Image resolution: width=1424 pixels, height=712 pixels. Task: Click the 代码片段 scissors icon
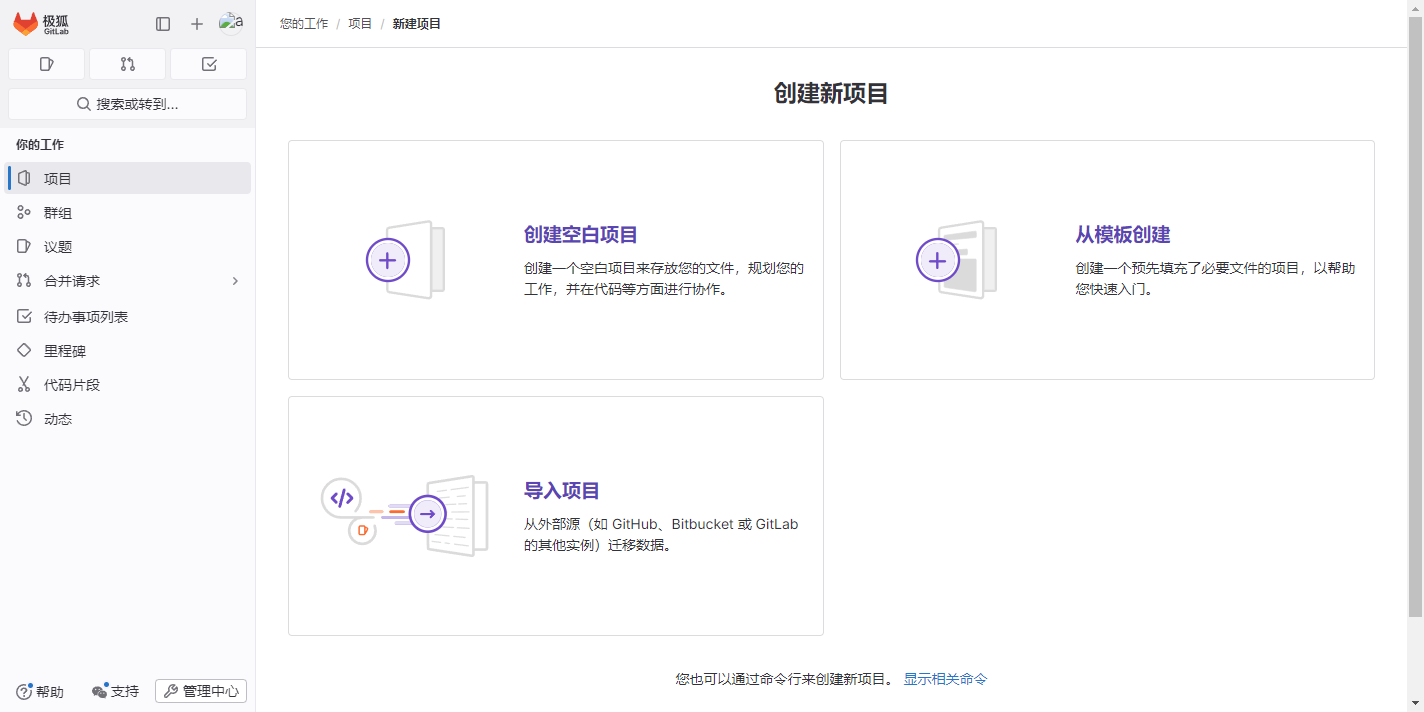pos(24,385)
